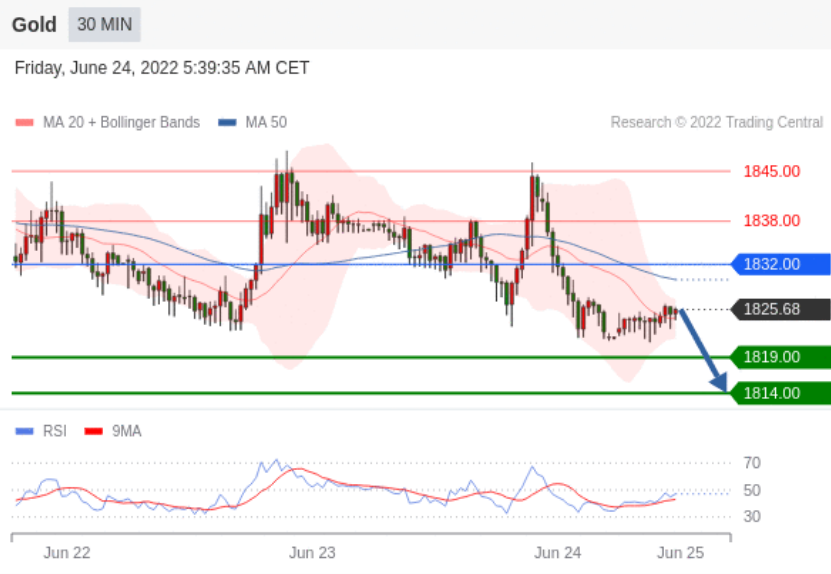This screenshot has width=831, height=574.
Task: Click the 1814.00 support price tag
Action: click(781, 393)
